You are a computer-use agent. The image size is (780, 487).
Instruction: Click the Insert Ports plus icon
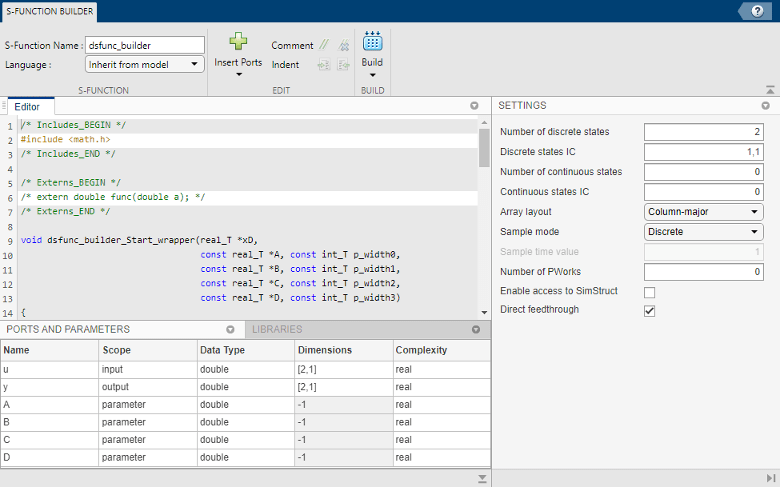coord(238,42)
